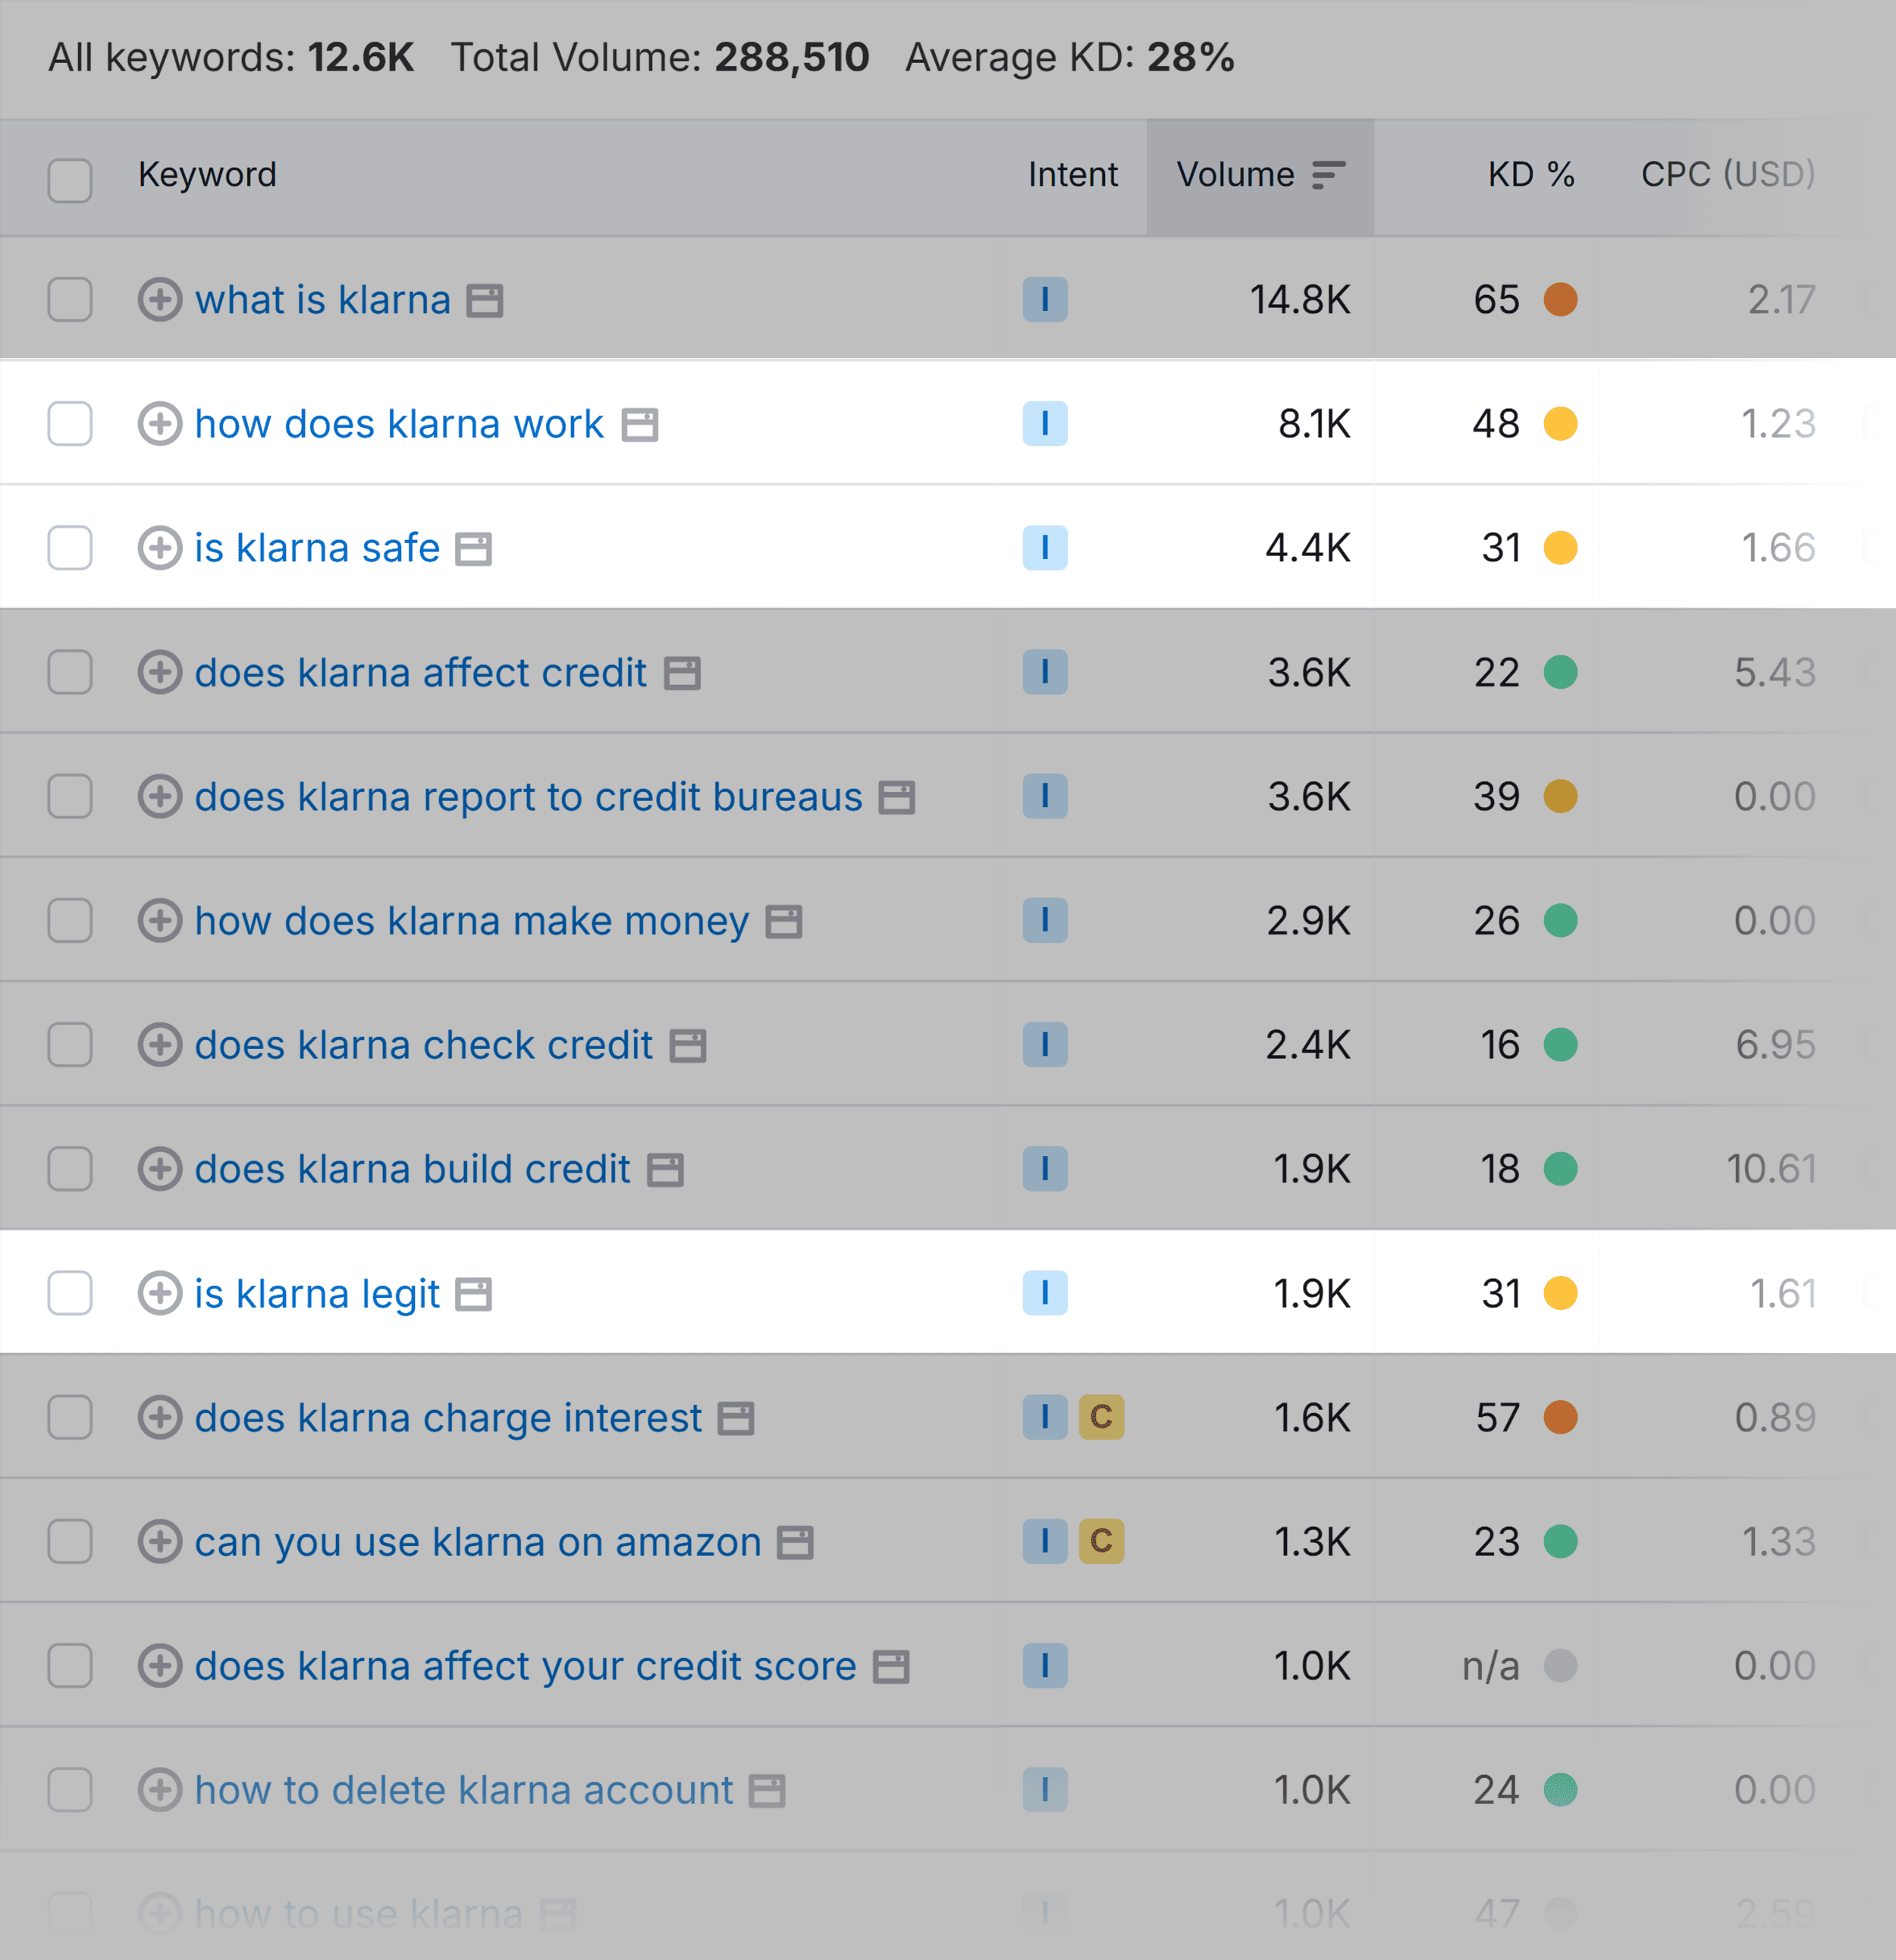
Task: Expand "is klarna safe" with the plus icon
Action: [160, 548]
